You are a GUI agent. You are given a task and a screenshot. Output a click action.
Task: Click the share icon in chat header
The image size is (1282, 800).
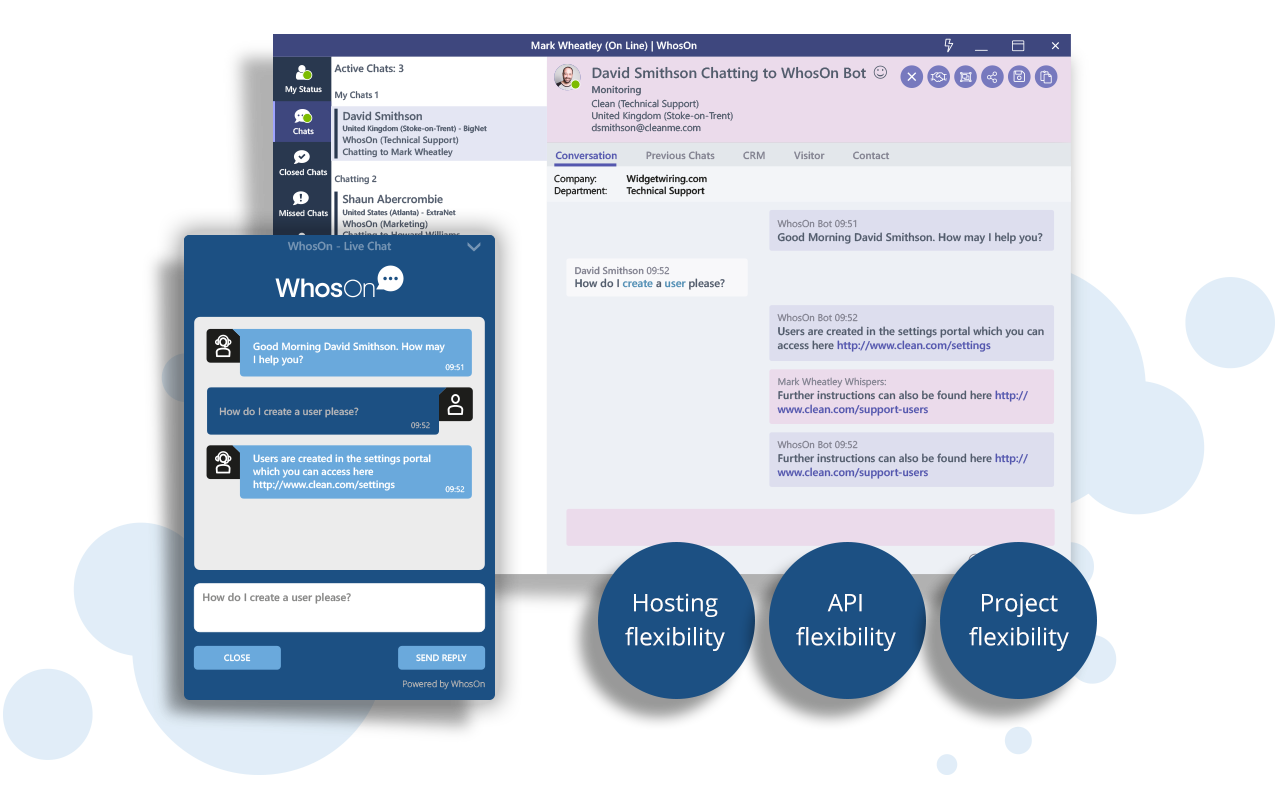(992, 77)
